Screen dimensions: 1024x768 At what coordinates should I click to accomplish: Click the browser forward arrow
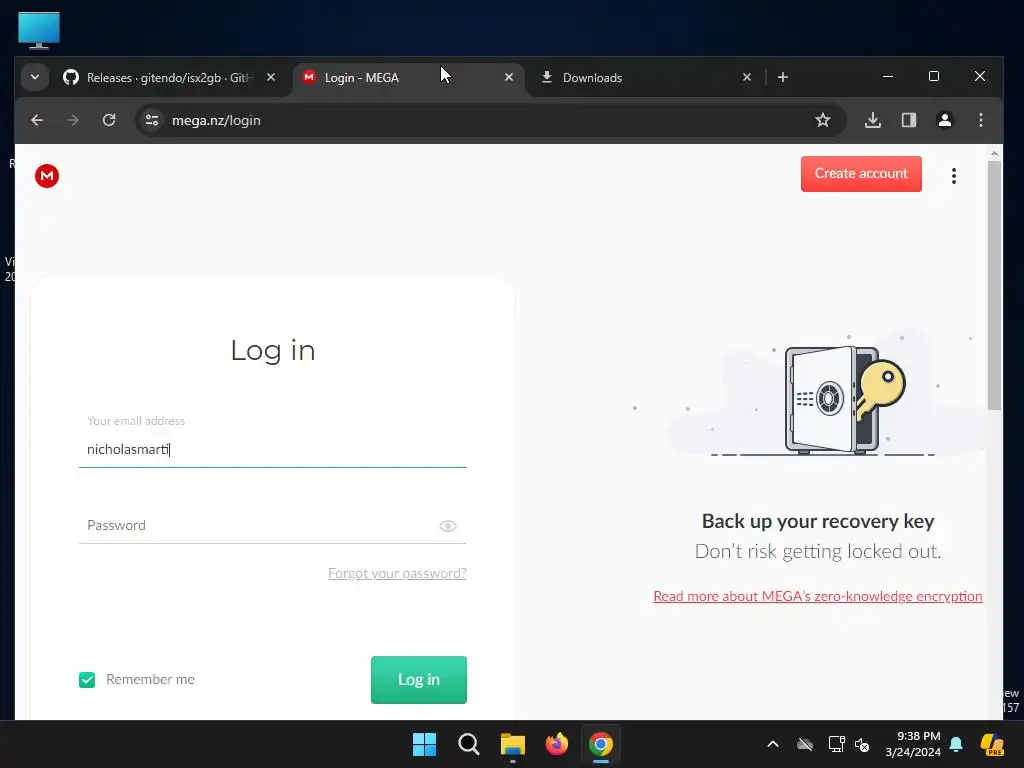coord(73,120)
